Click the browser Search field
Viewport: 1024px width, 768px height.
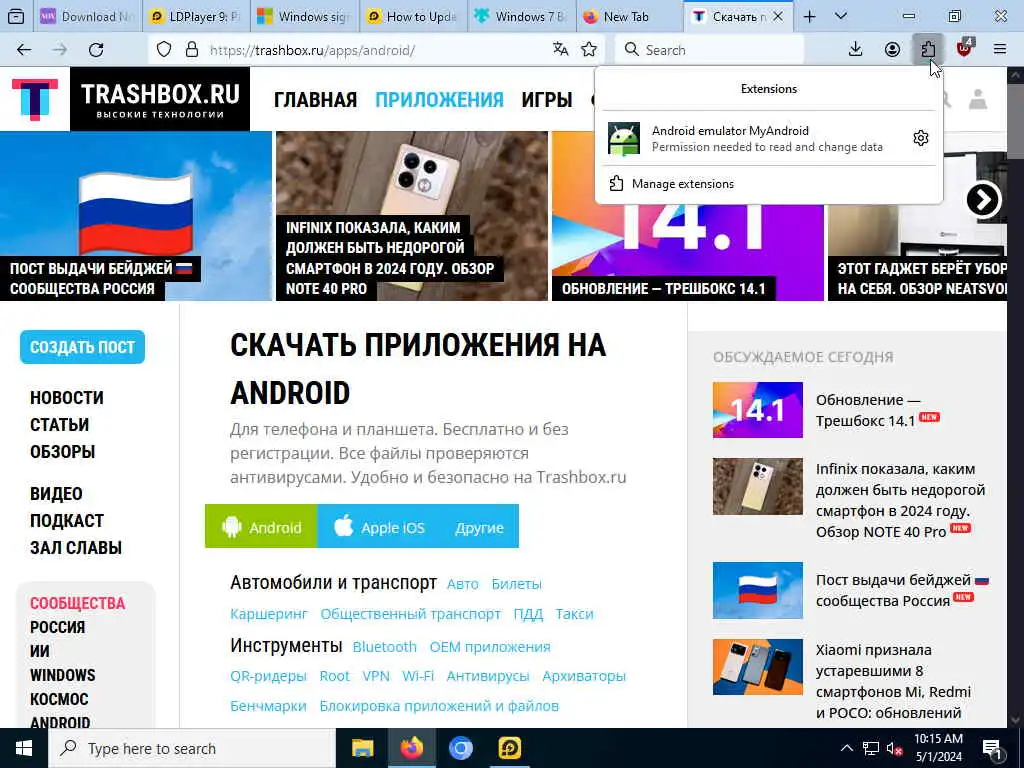[x=709, y=50]
